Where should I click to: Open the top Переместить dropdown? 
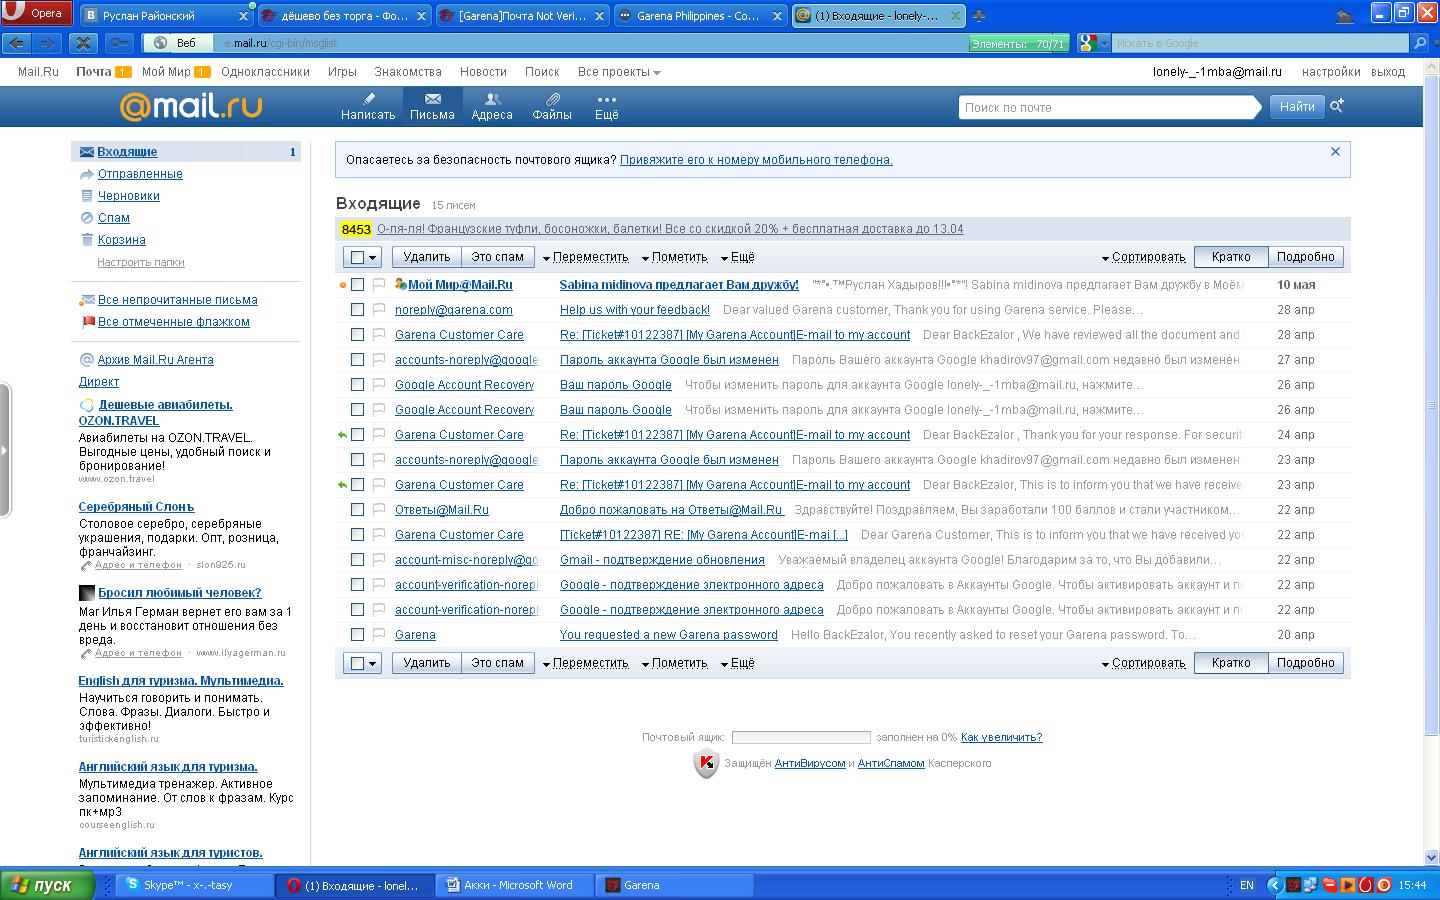tap(585, 257)
